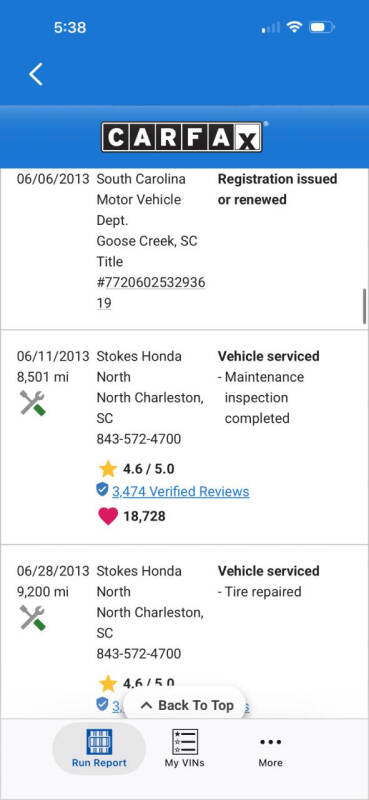Click the CARFAX logo
369x800 pixels.
[182, 137]
